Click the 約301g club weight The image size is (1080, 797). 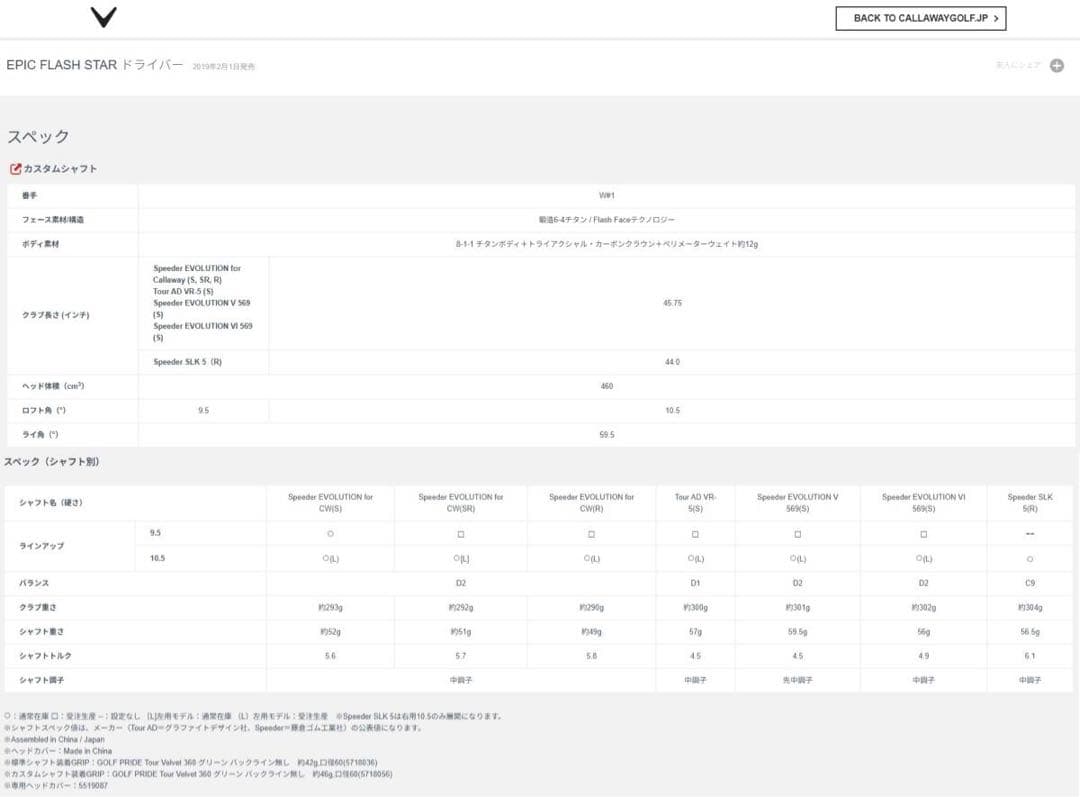pos(797,608)
